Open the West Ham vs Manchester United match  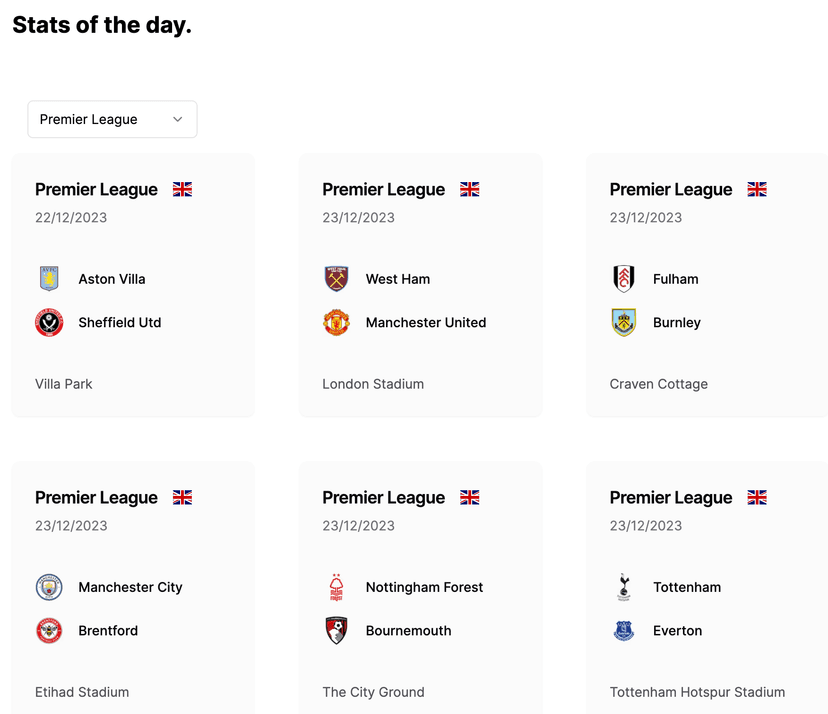point(420,285)
